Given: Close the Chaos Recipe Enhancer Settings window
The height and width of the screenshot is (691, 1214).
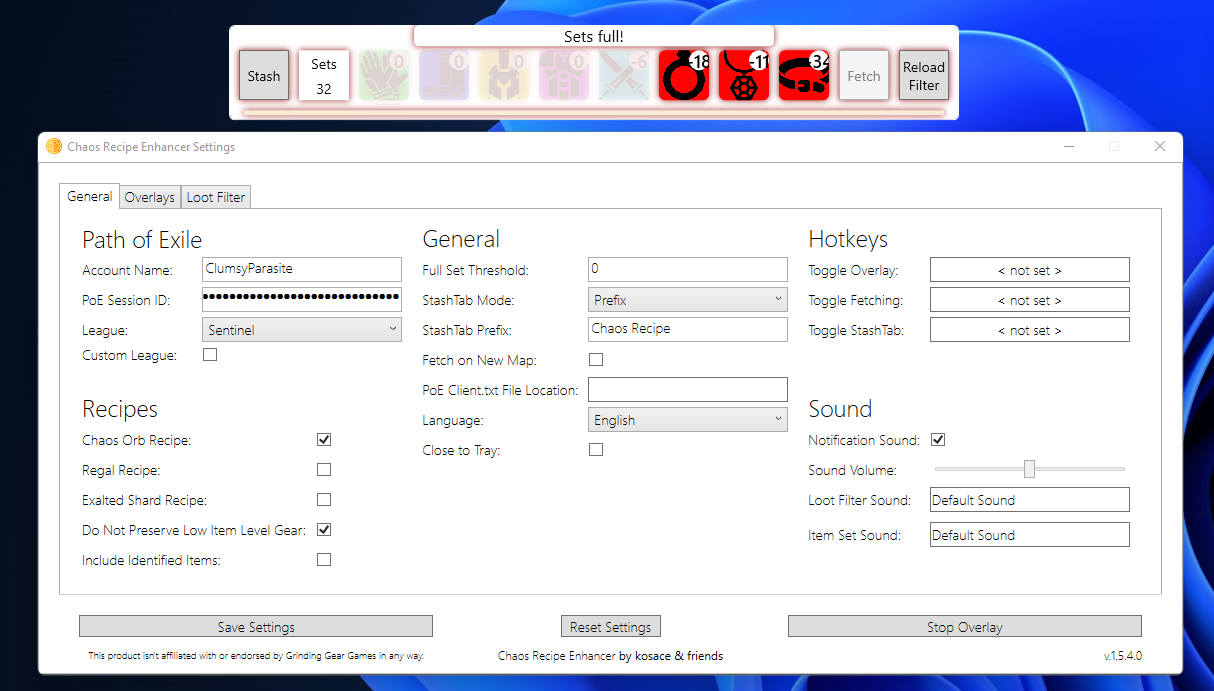Looking at the screenshot, I should pos(1160,146).
